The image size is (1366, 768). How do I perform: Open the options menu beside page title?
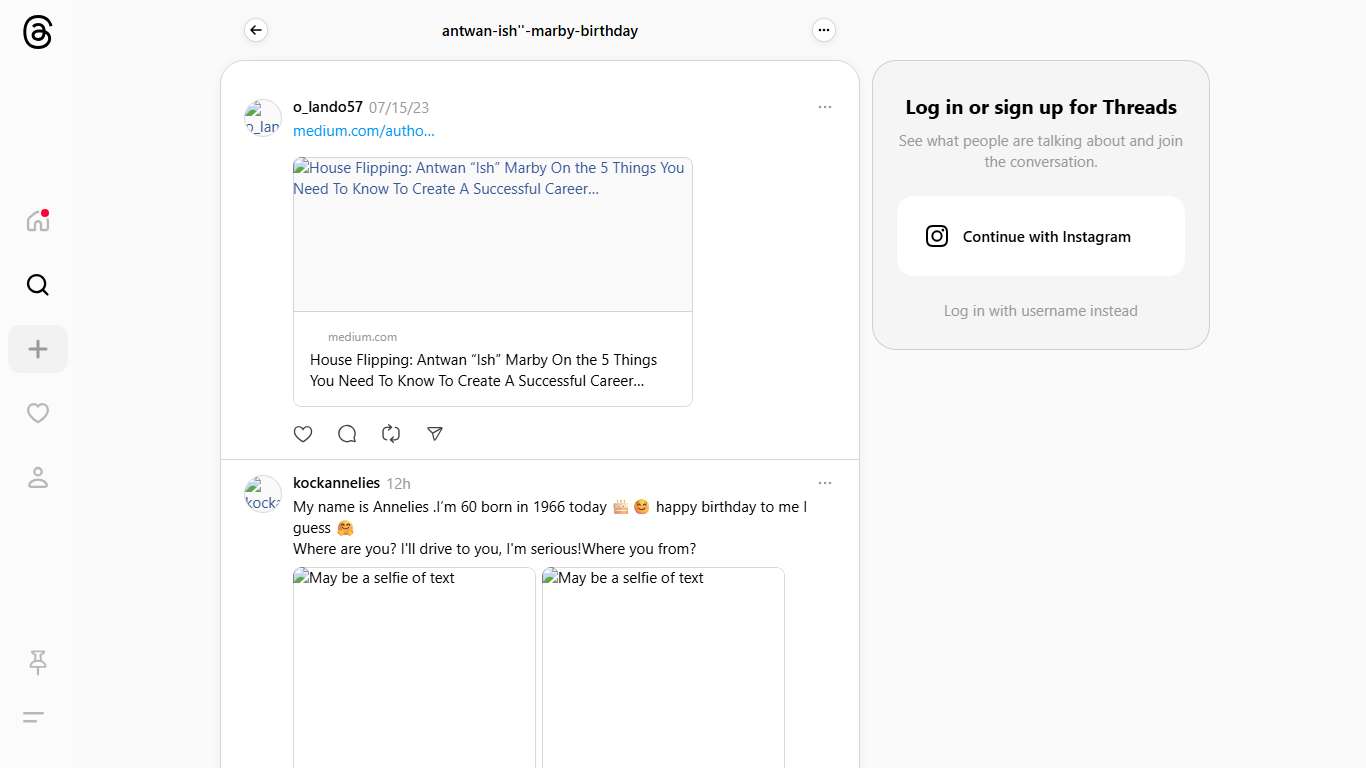click(823, 31)
